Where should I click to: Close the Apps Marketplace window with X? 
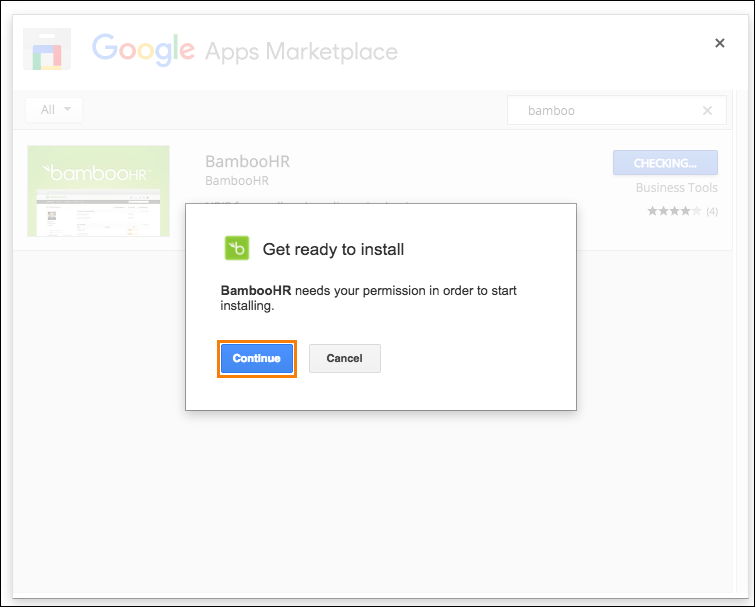pos(720,43)
